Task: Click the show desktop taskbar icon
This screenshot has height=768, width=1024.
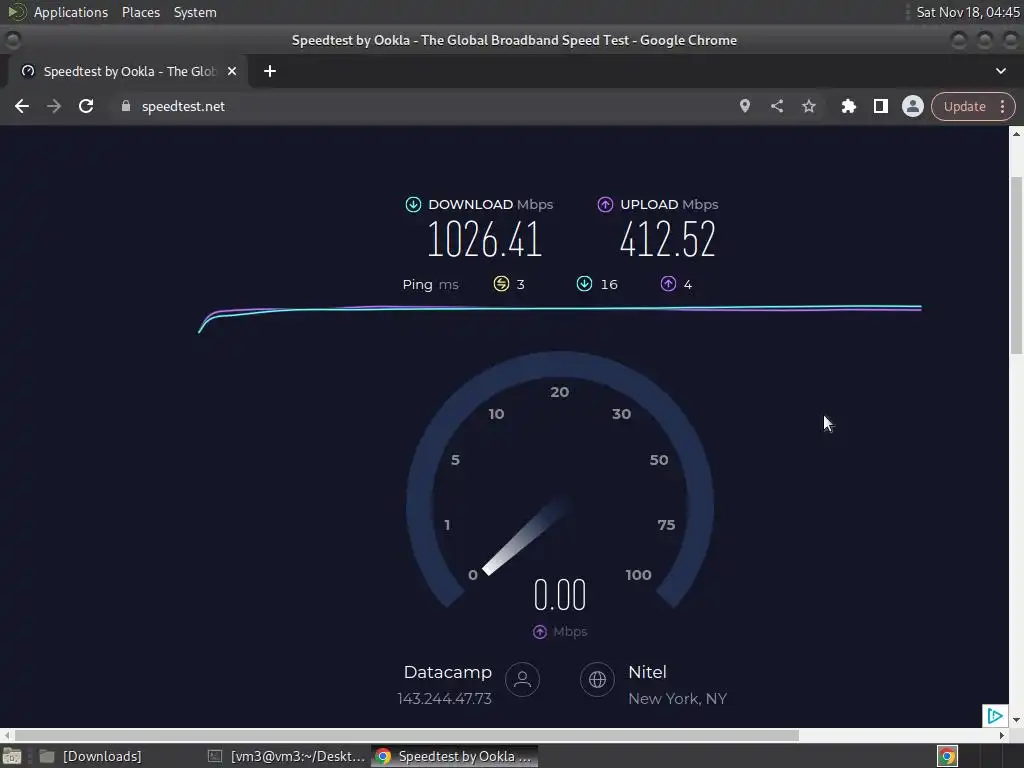Action: pos(12,756)
